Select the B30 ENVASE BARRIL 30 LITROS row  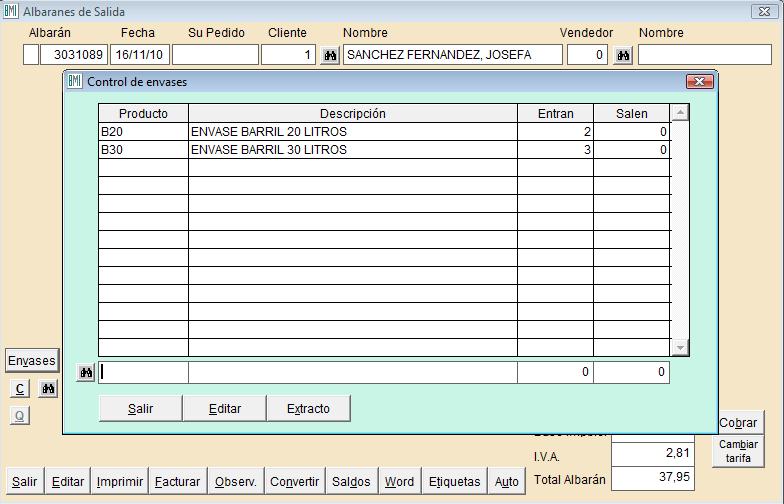(352, 150)
